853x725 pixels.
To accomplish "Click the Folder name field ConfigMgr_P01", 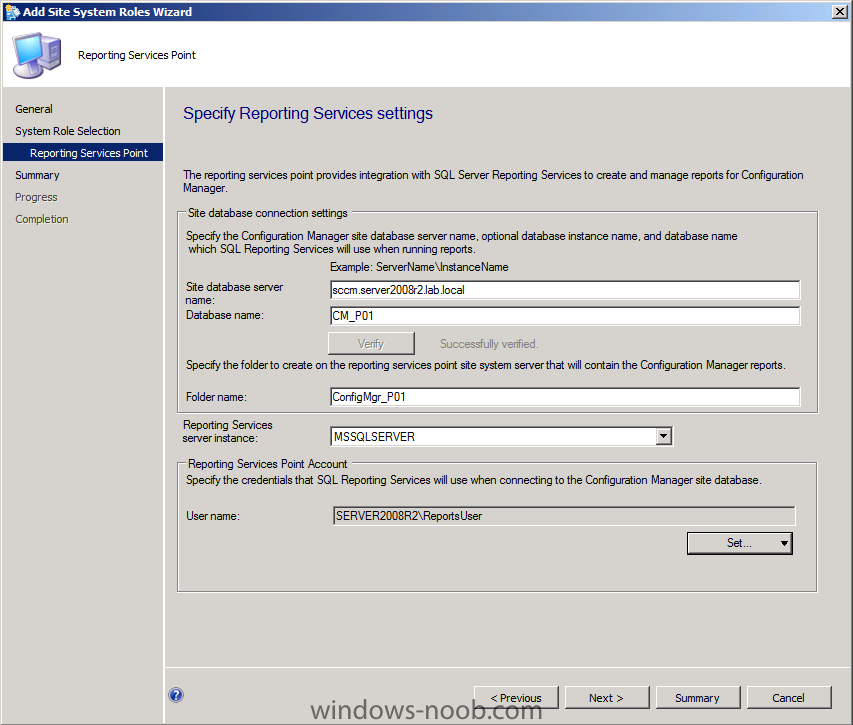I will coord(565,397).
